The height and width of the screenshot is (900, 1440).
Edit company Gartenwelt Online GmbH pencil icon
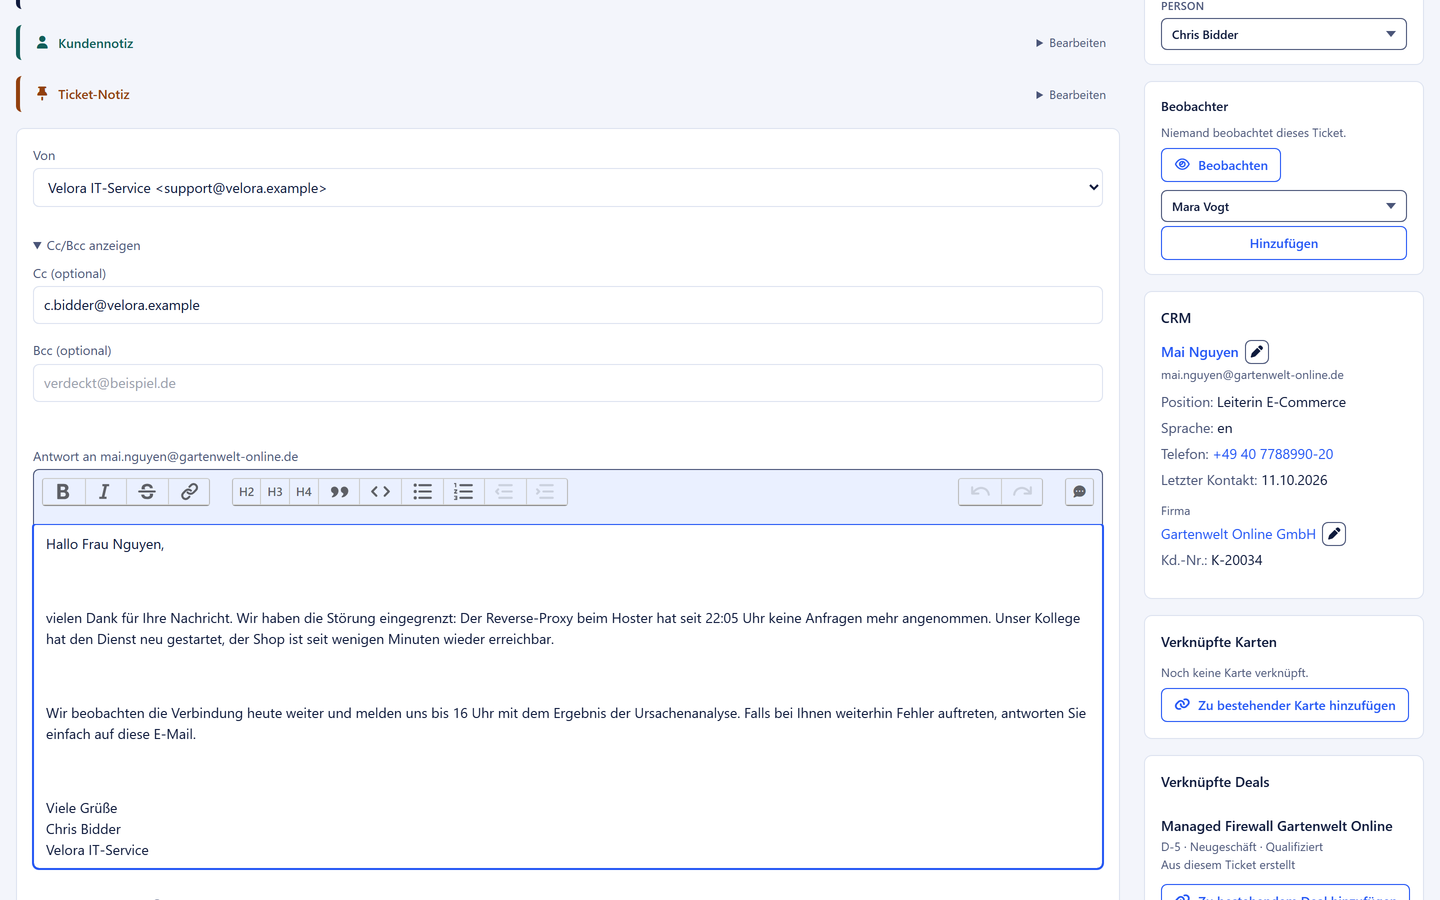click(1334, 534)
